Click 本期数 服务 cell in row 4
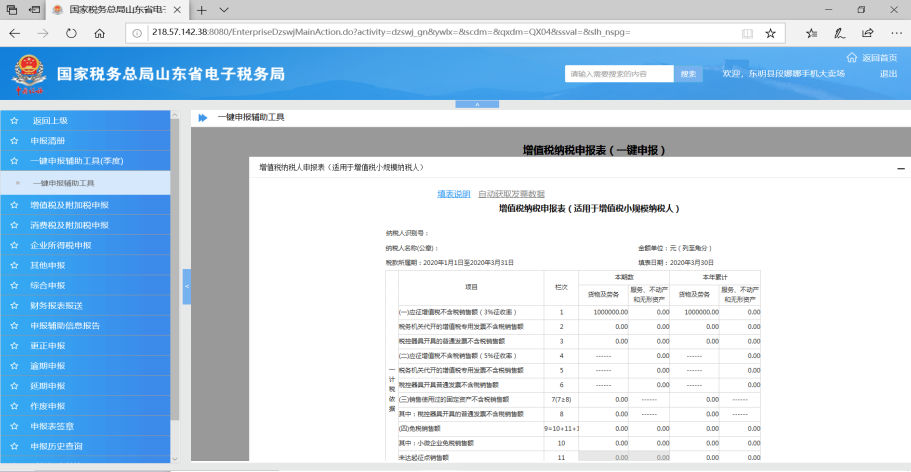The height and width of the screenshot is (472, 911). [649, 356]
